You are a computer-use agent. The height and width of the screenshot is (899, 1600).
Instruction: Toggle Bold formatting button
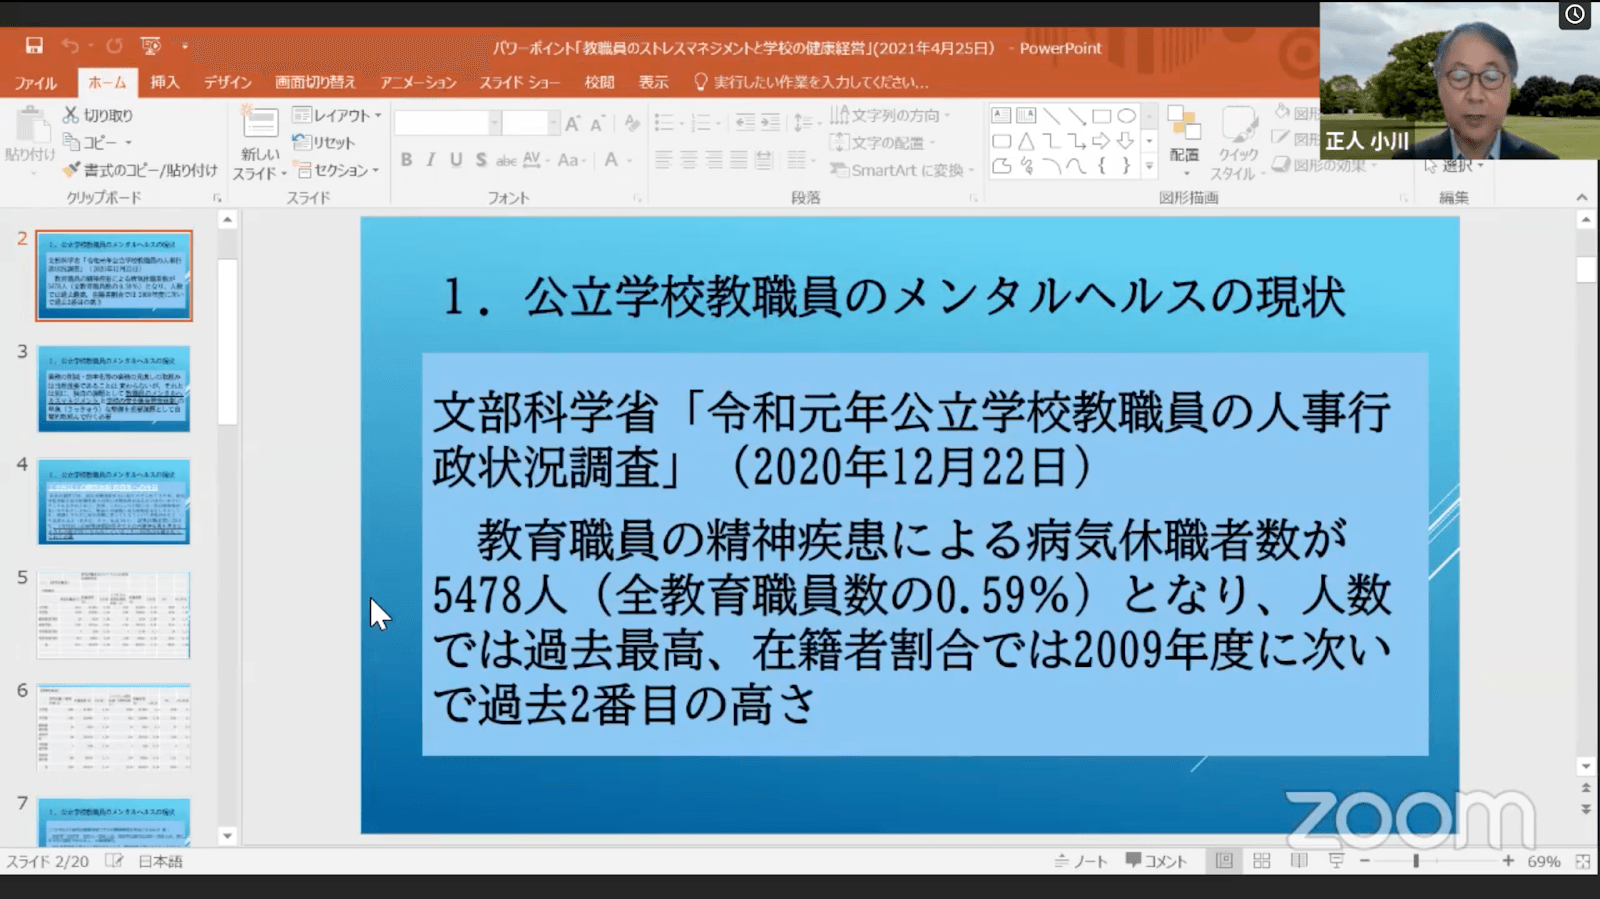406,160
